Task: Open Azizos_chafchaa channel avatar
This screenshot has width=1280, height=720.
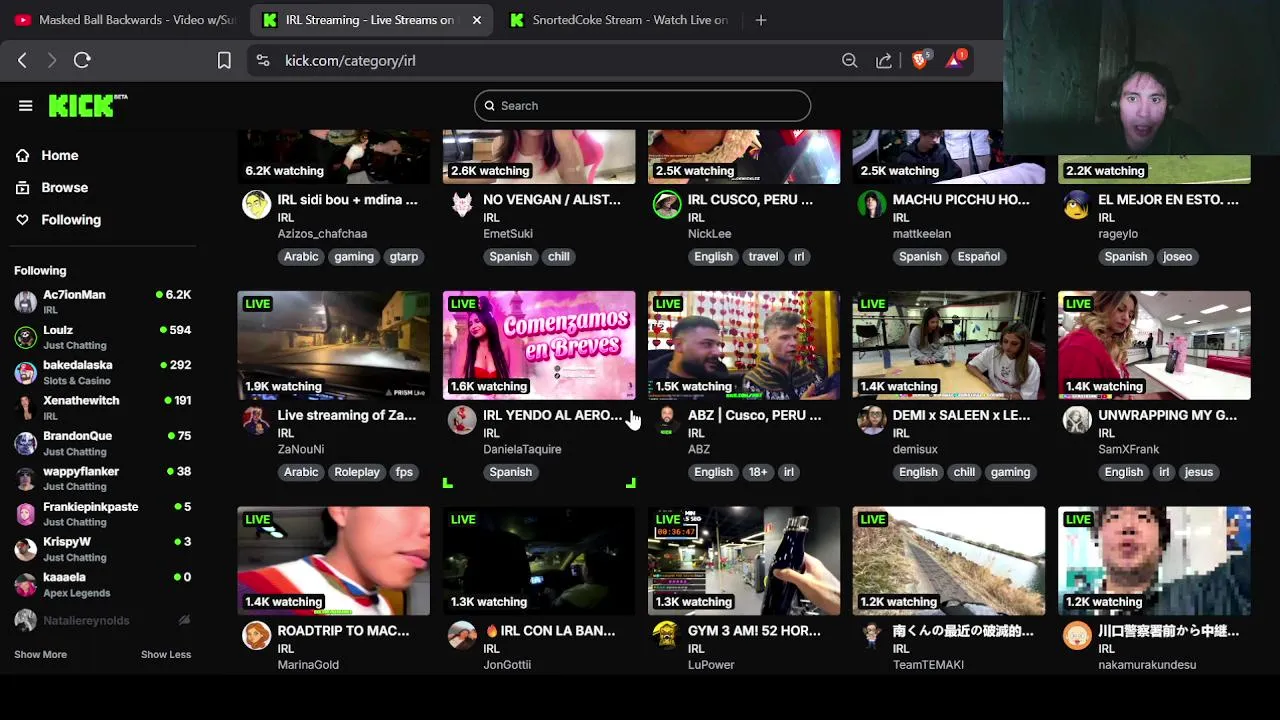Action: 257,205
